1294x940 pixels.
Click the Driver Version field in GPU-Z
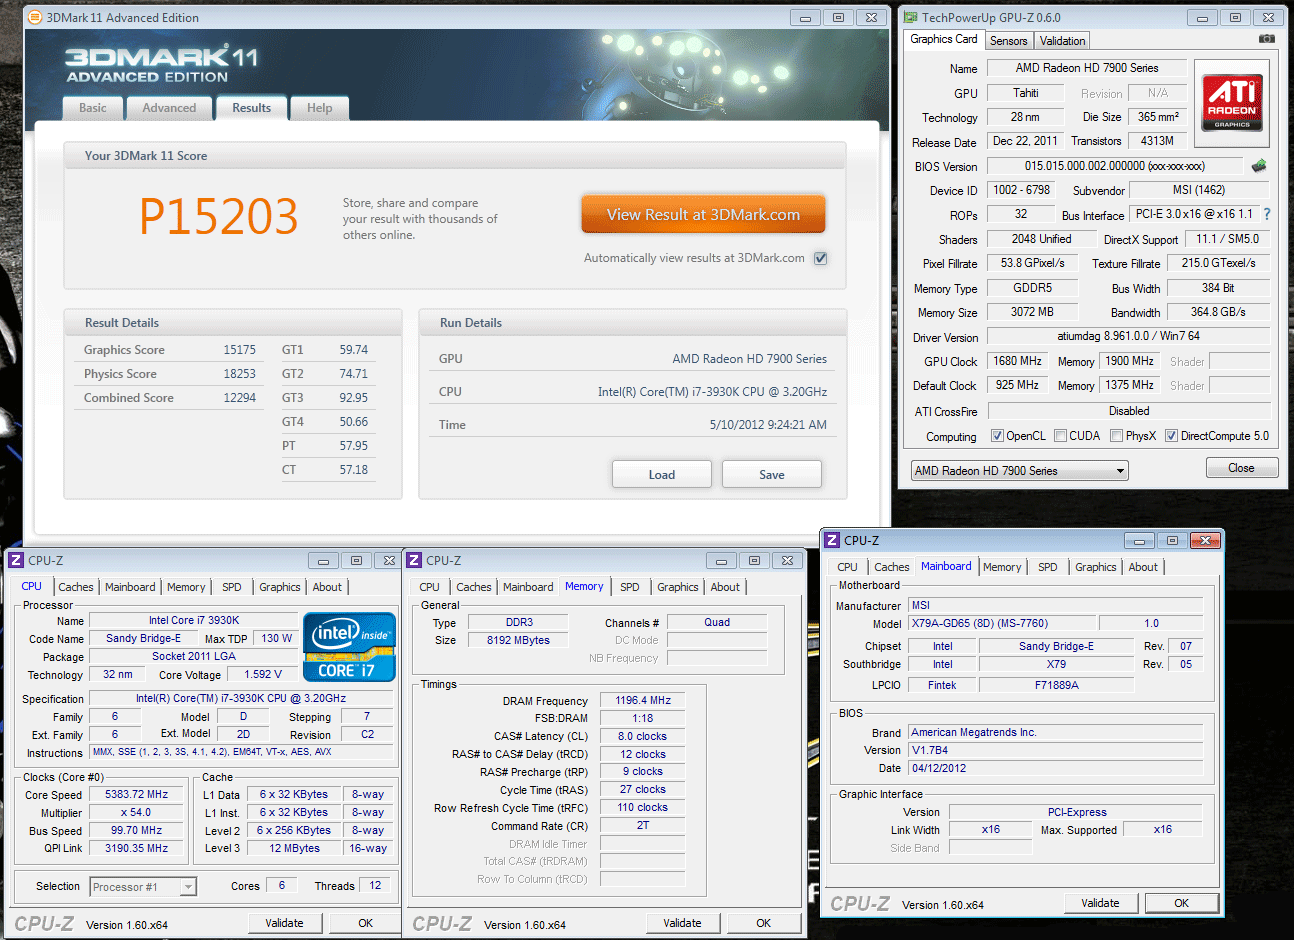pos(1128,336)
